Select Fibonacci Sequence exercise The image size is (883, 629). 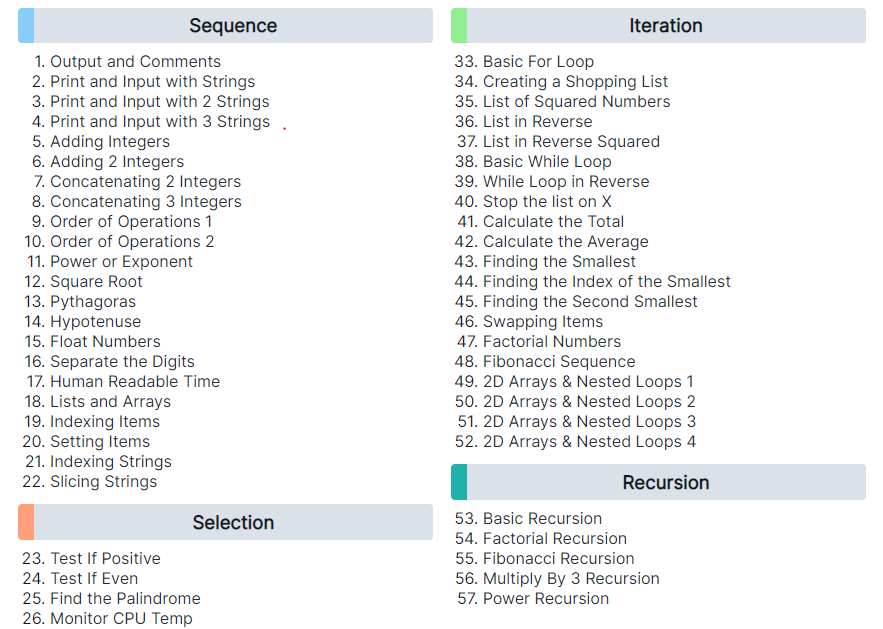(x=559, y=362)
